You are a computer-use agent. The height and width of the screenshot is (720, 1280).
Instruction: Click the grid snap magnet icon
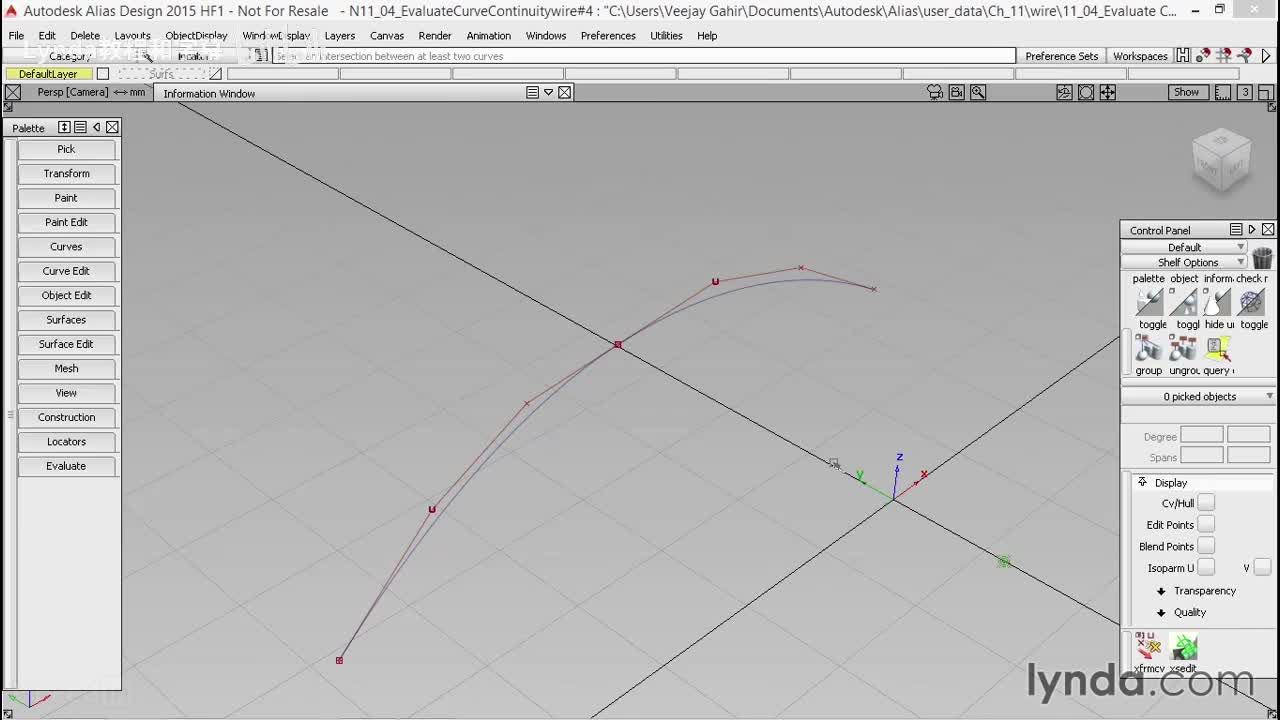point(1224,56)
